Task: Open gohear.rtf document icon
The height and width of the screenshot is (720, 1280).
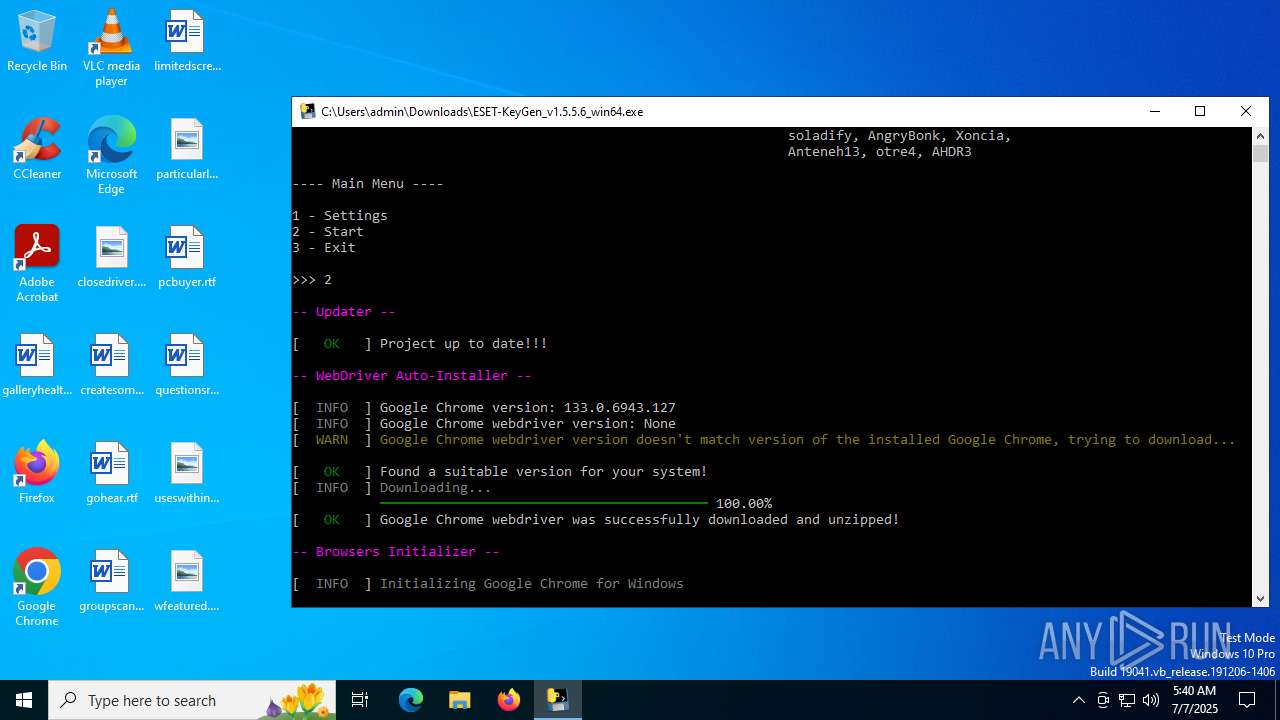Action: [x=111, y=474]
